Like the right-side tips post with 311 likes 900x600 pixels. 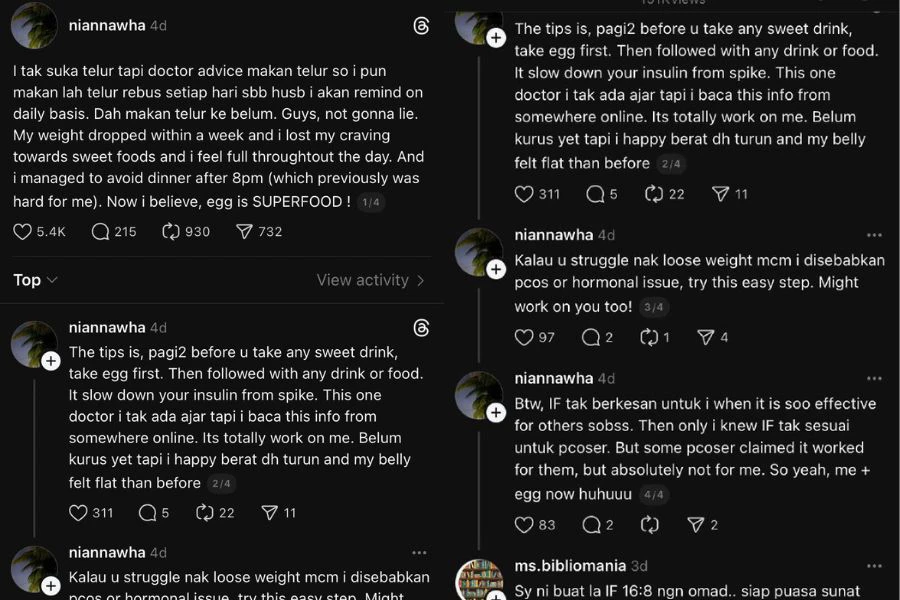click(524, 194)
